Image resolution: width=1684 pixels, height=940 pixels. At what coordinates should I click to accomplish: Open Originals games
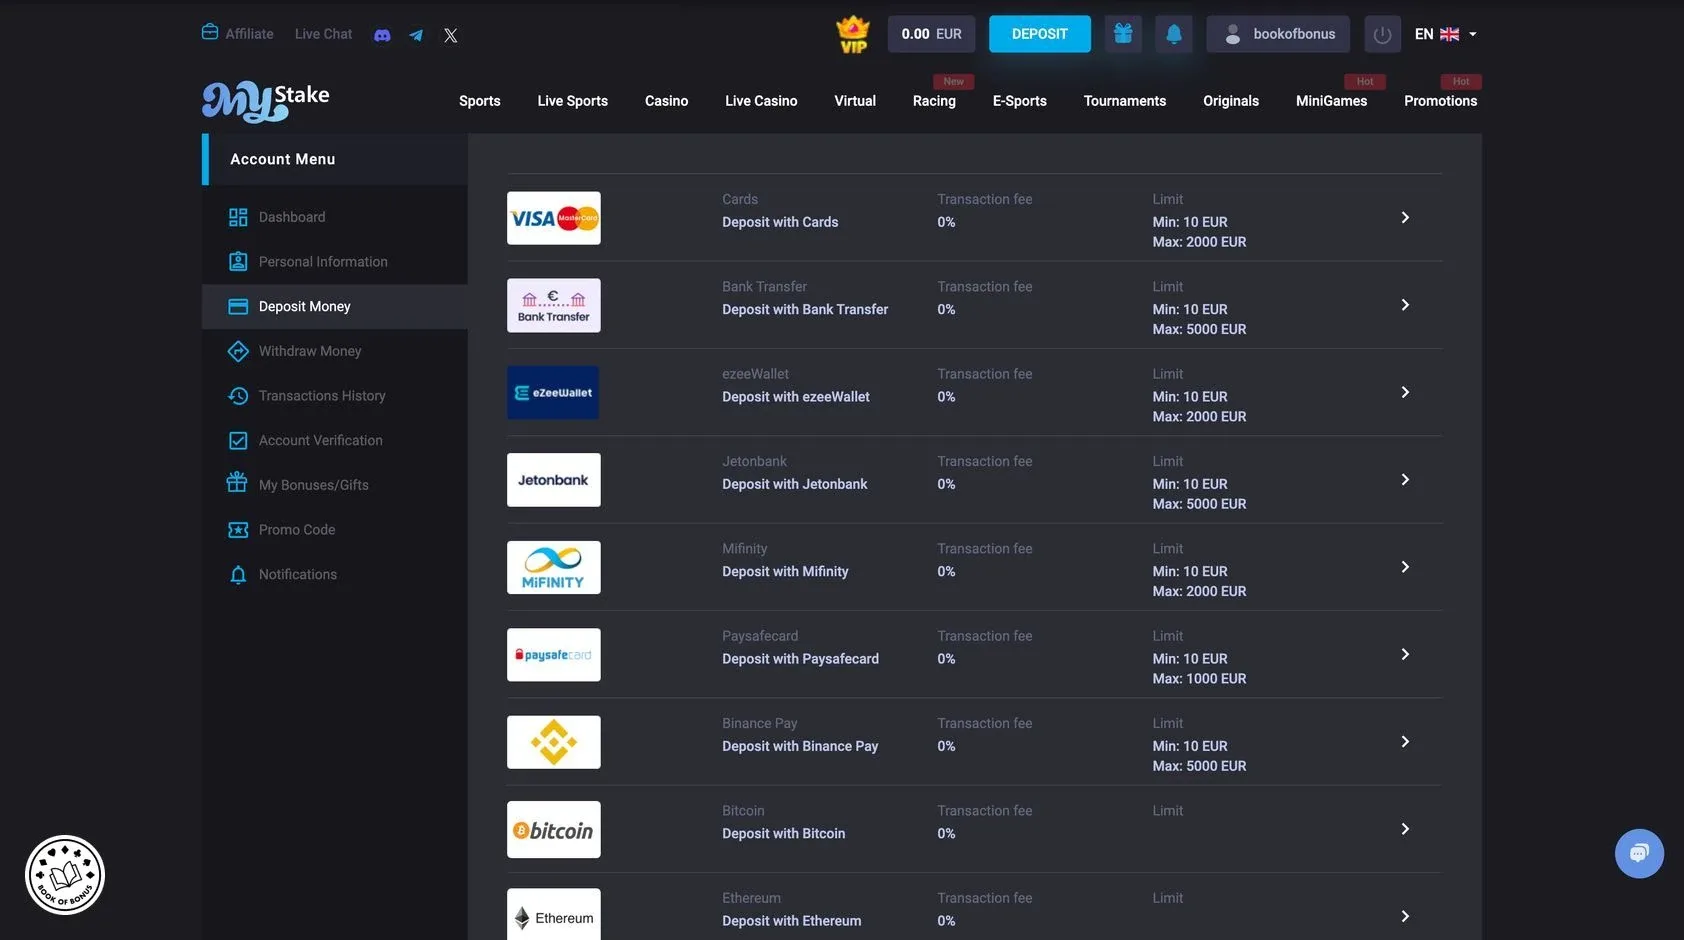pos(1231,101)
